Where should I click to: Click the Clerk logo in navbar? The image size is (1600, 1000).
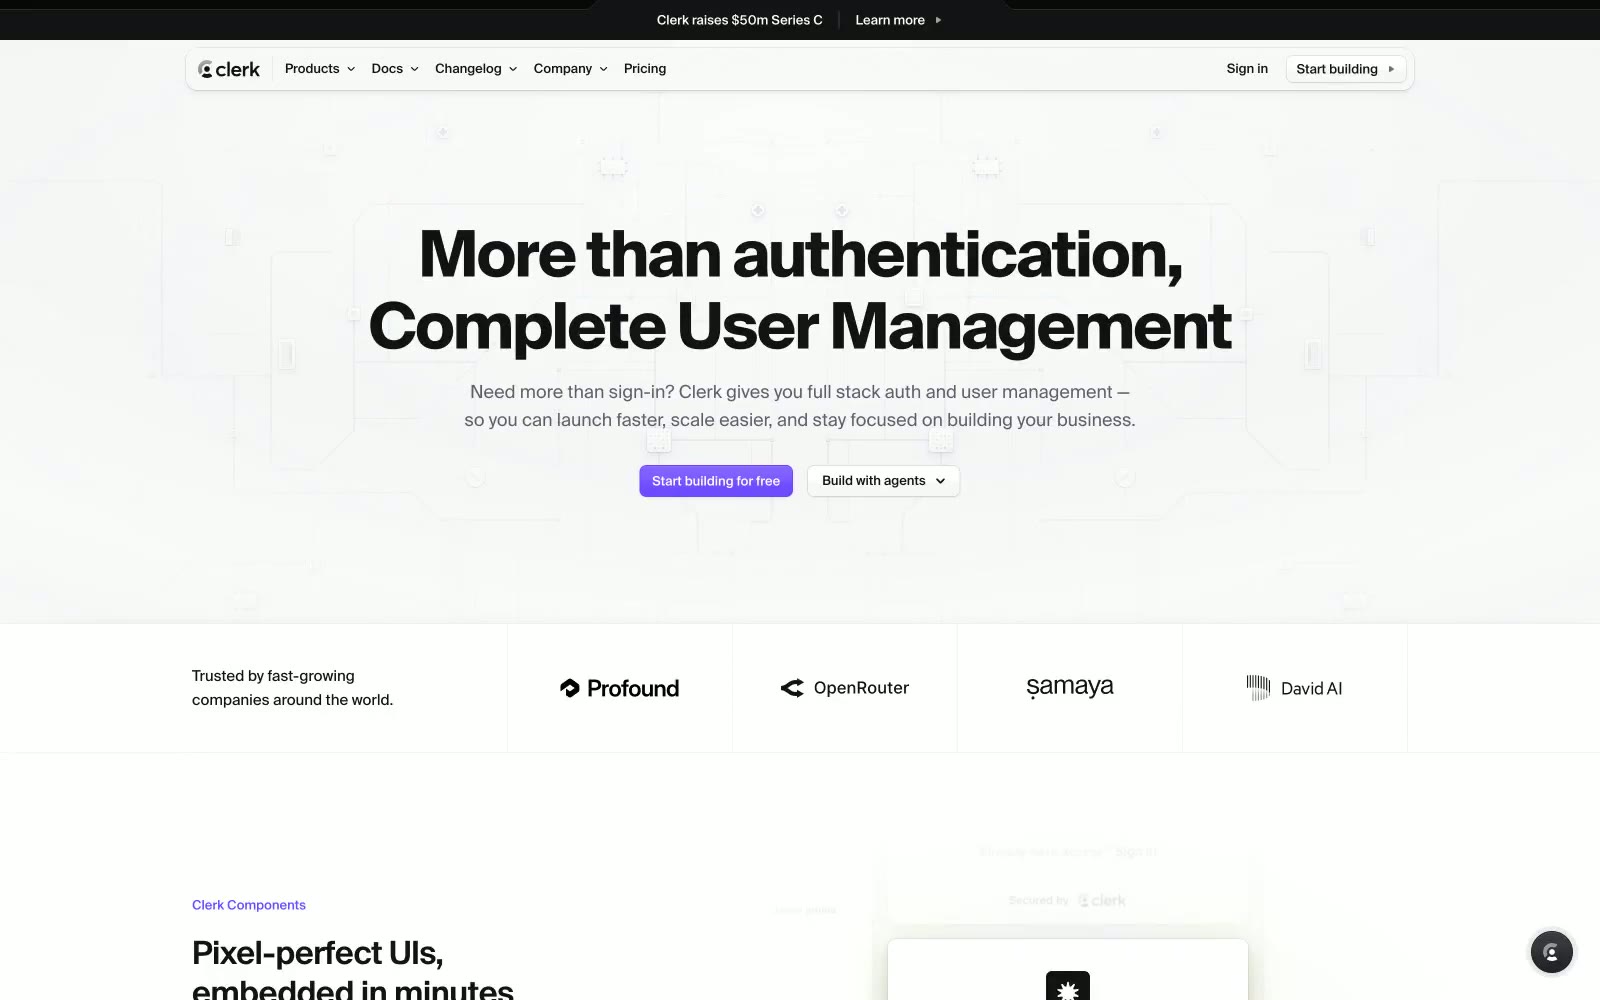pyautogui.click(x=229, y=69)
